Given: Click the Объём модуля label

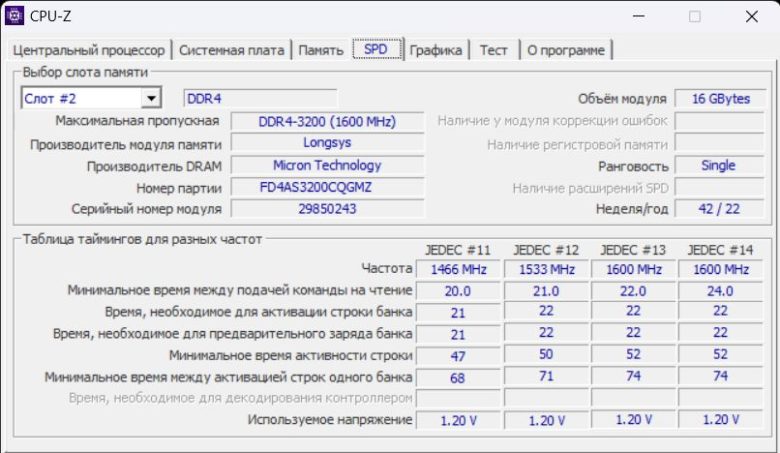Looking at the screenshot, I should click(x=622, y=99).
